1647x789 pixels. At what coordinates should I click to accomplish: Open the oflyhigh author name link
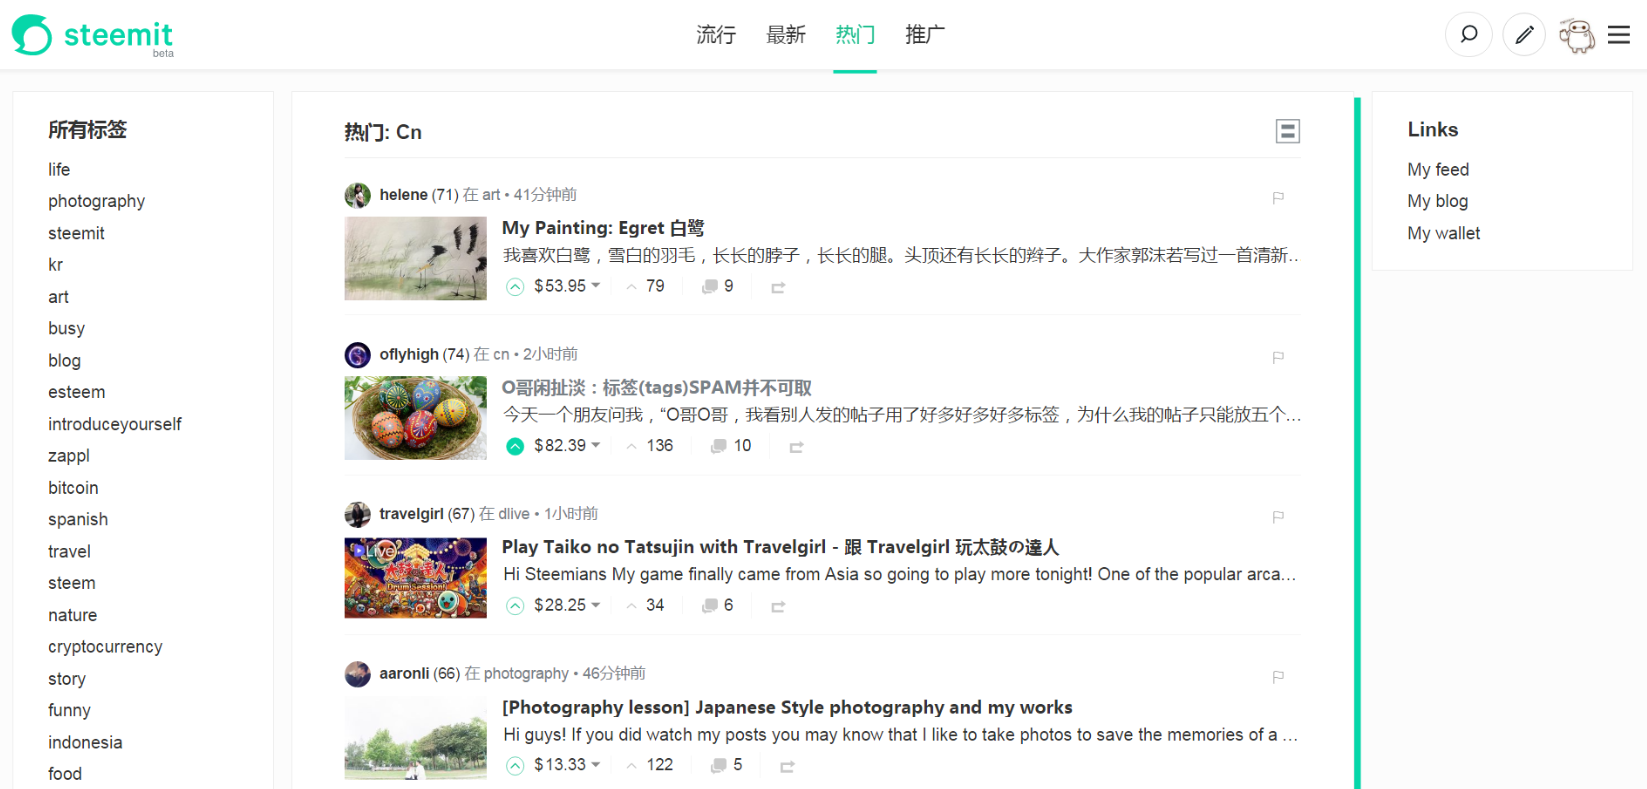coord(409,354)
